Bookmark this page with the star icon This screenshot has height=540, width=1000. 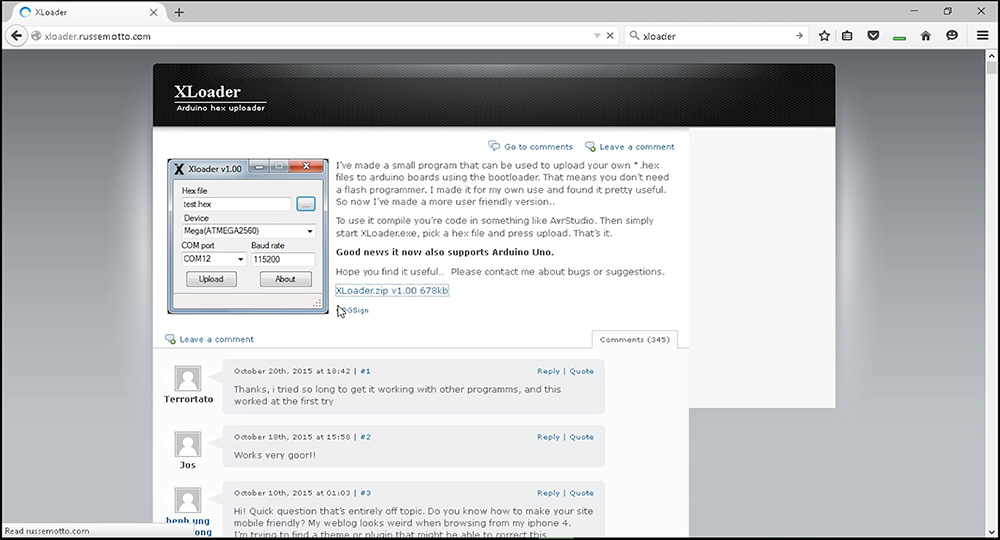[824, 36]
